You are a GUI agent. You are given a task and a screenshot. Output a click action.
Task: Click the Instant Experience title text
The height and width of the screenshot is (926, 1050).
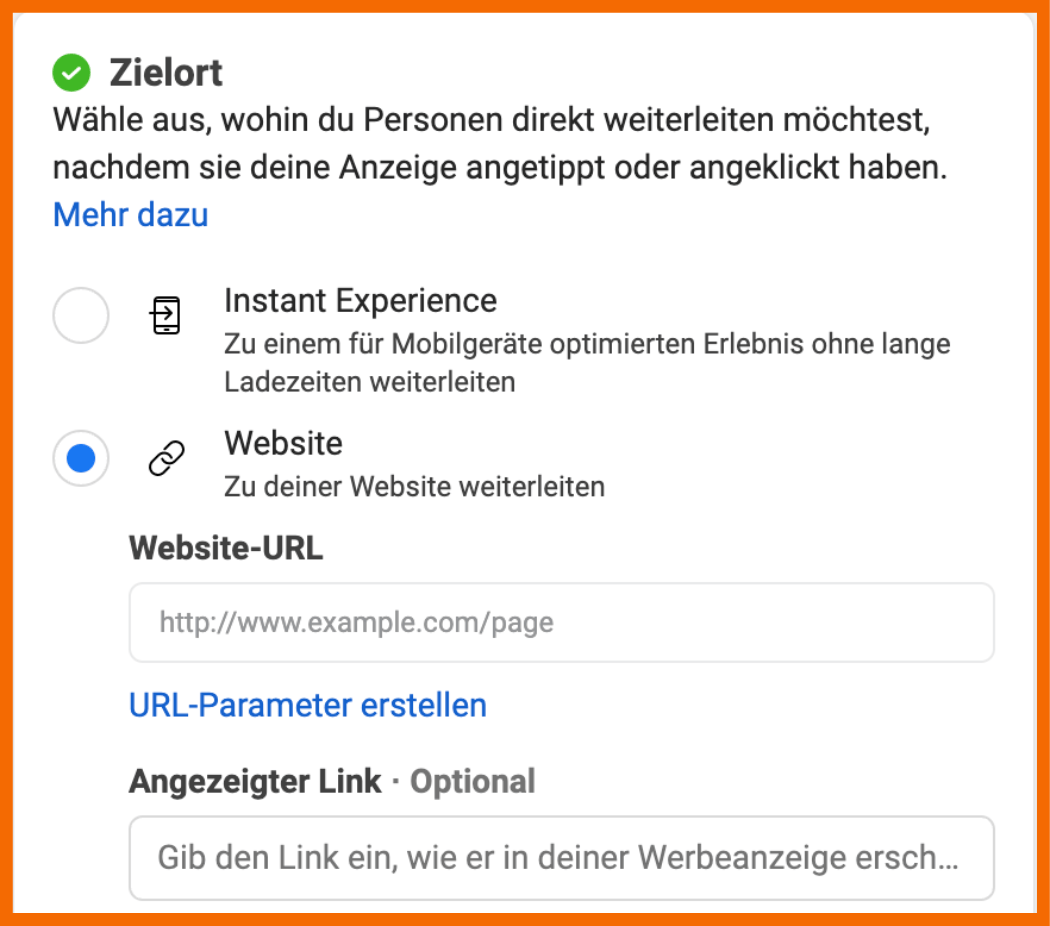click(x=361, y=300)
